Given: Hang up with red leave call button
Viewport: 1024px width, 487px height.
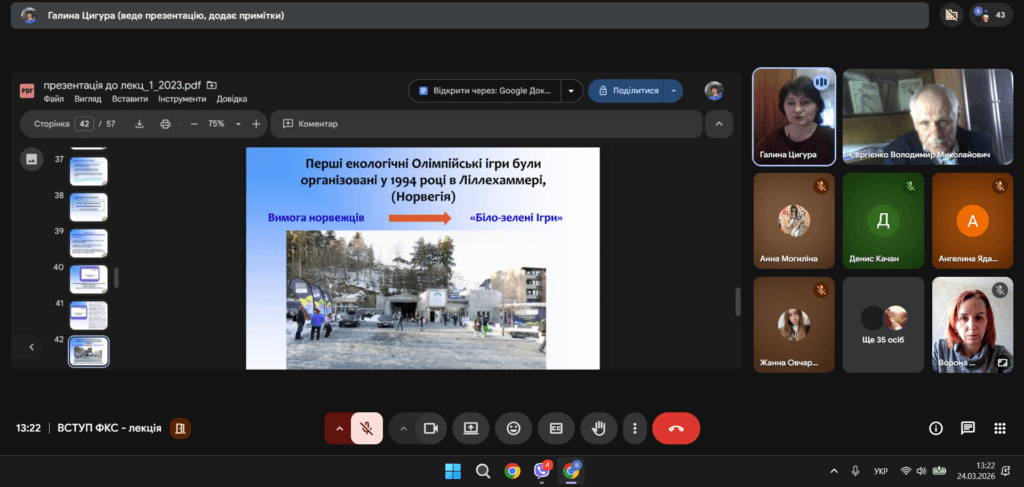Looking at the screenshot, I should point(676,428).
